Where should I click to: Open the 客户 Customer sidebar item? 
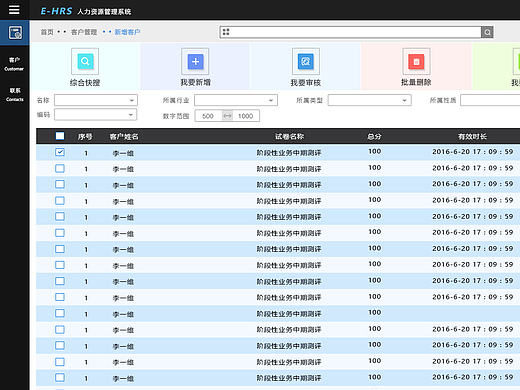[x=14, y=64]
